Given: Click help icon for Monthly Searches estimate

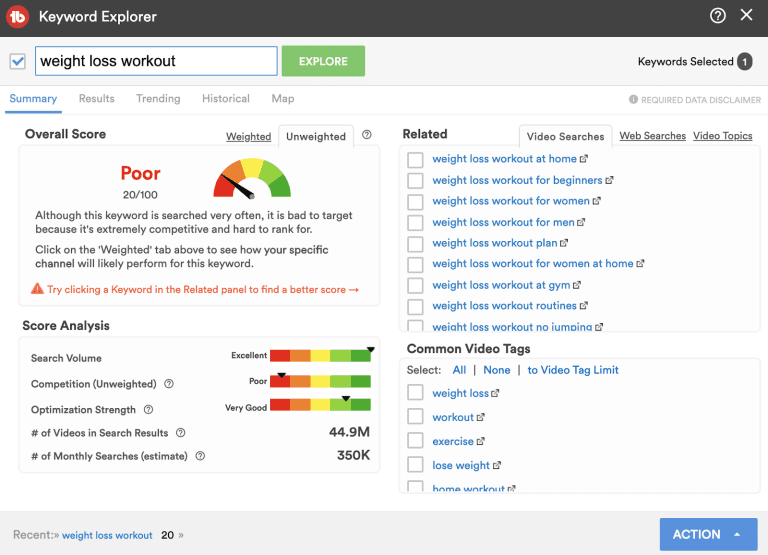Looking at the screenshot, I should click(200, 456).
